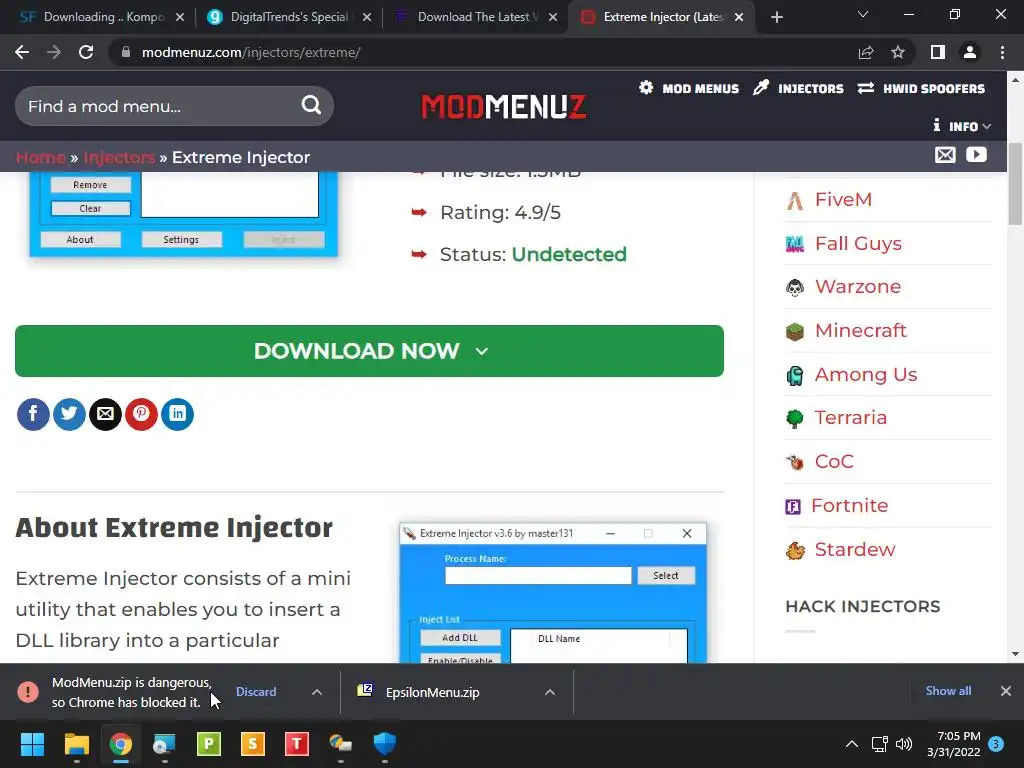Share via email round icon
This screenshot has width=1024, height=768.
pos(105,414)
